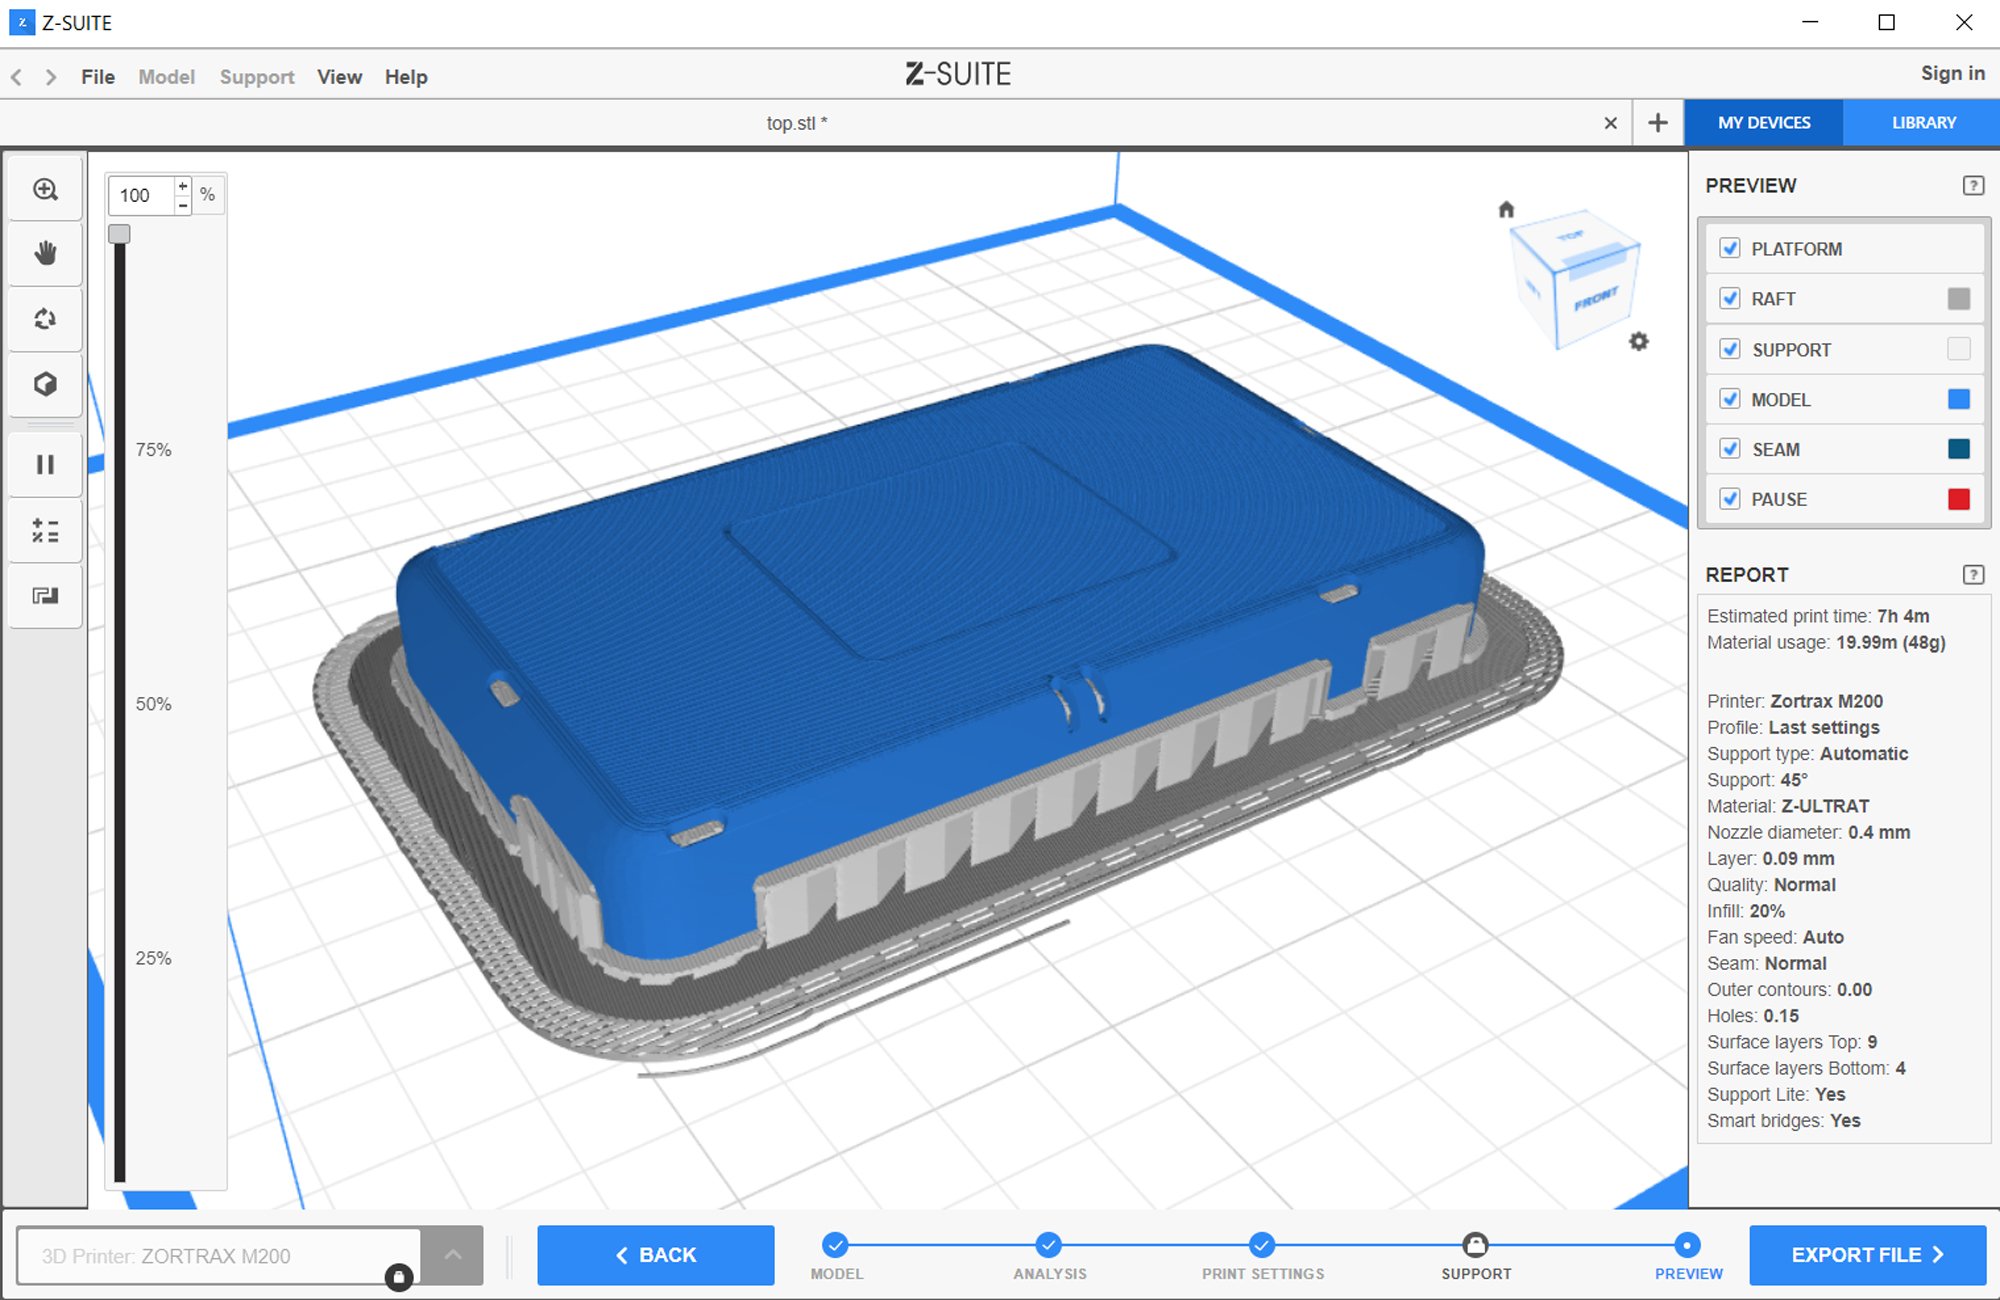Click the BACK button
Screen dimensions: 2000x1300
(x=656, y=1255)
